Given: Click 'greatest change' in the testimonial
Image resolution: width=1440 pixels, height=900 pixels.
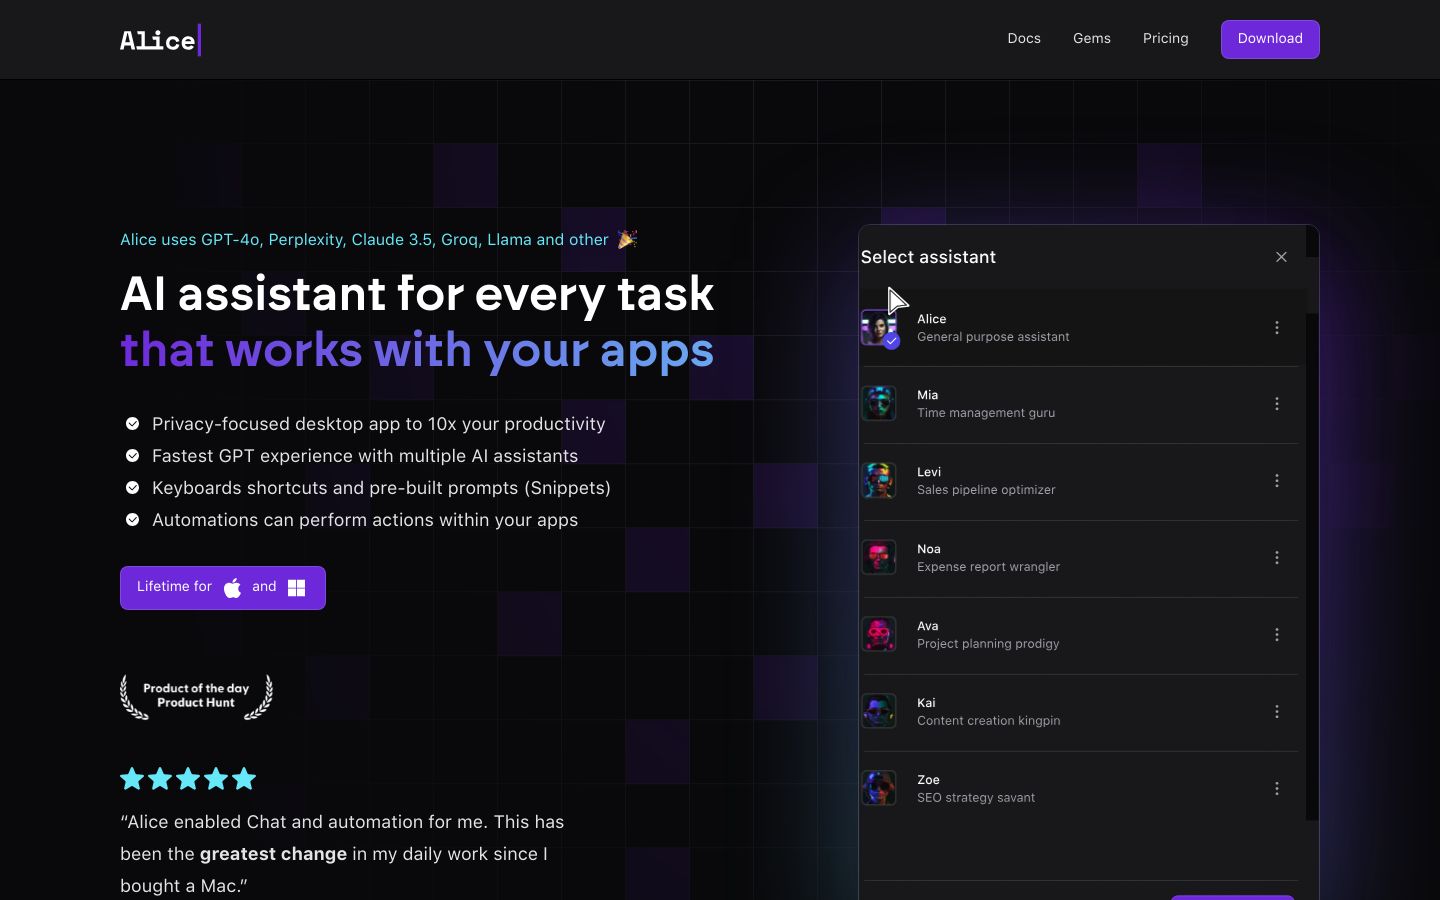Looking at the screenshot, I should [x=273, y=854].
